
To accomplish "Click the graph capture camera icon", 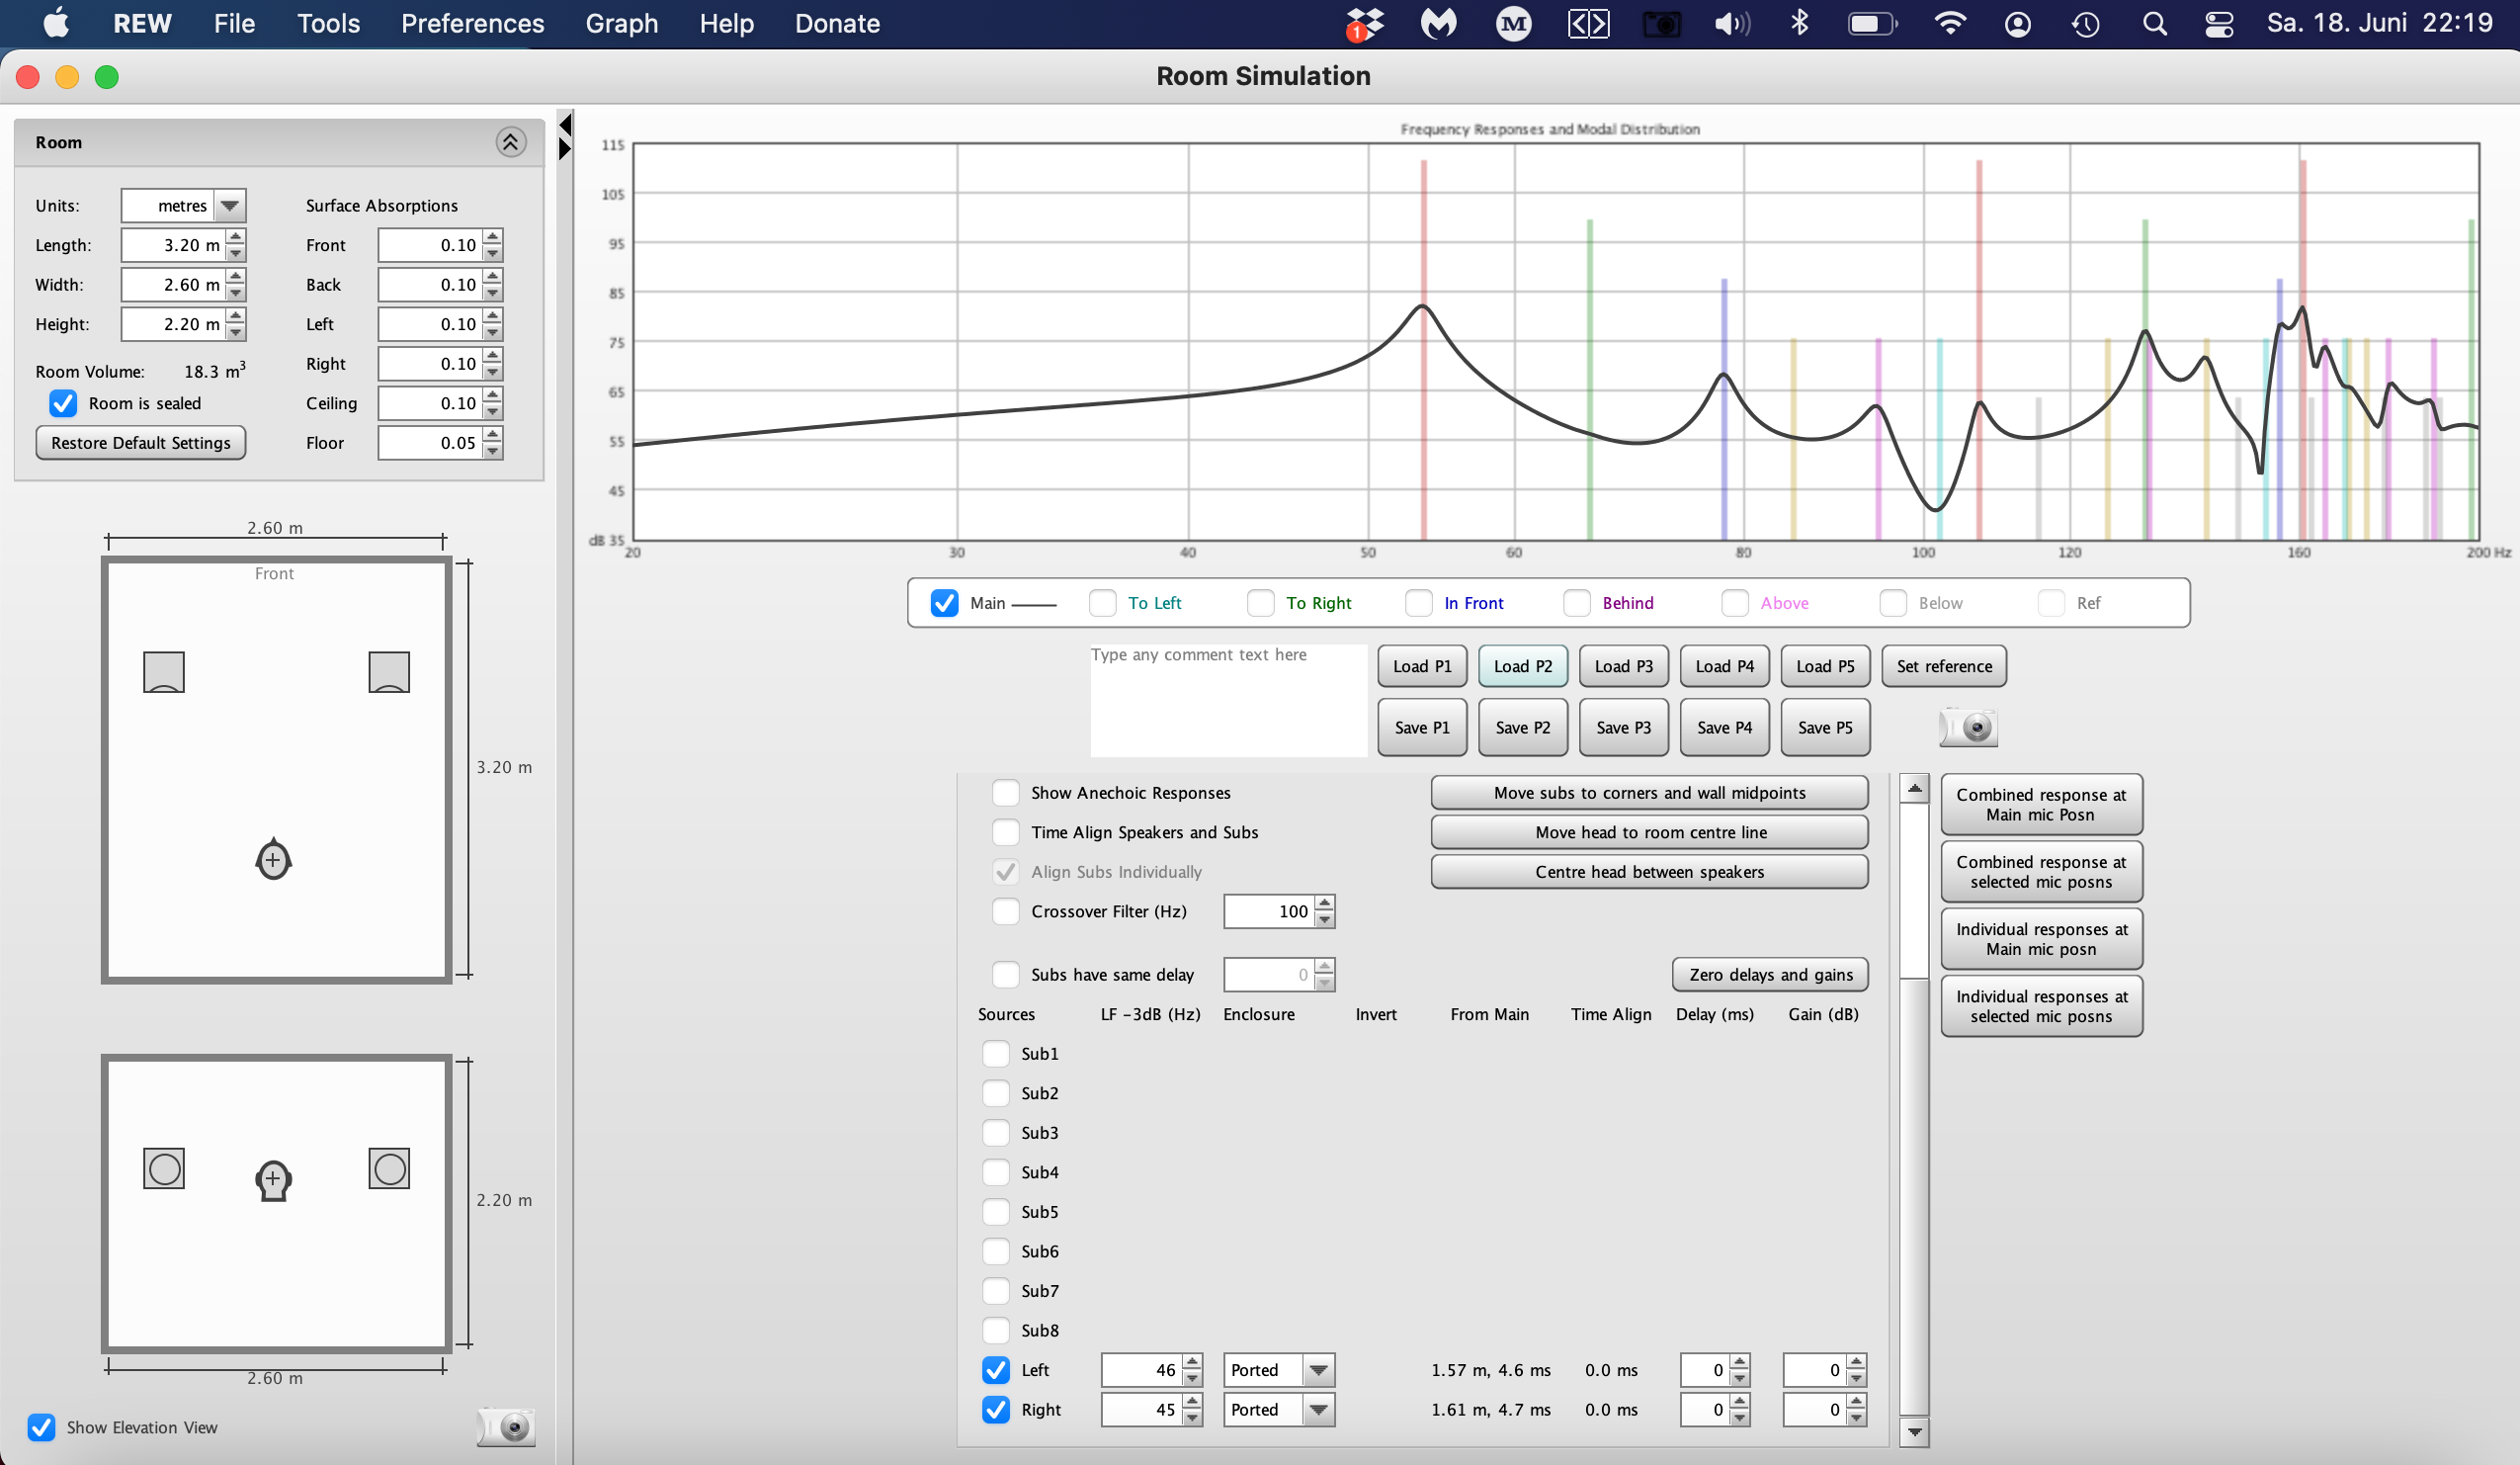I will (x=1969, y=727).
